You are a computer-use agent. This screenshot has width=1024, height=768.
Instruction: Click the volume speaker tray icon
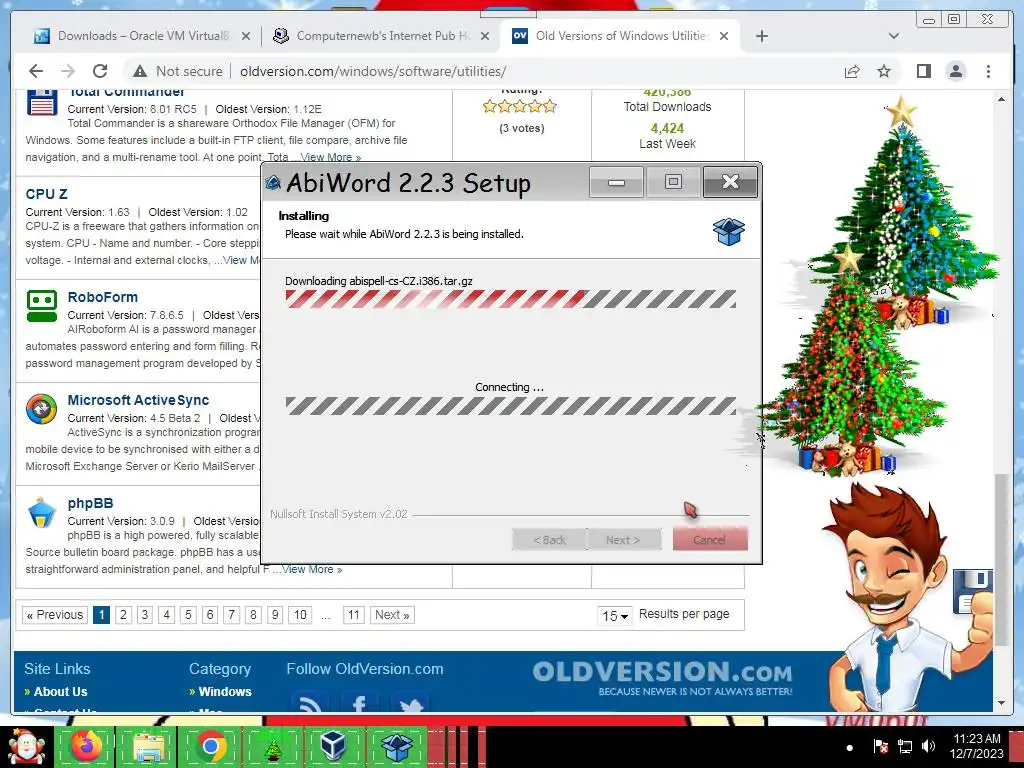tap(928, 746)
